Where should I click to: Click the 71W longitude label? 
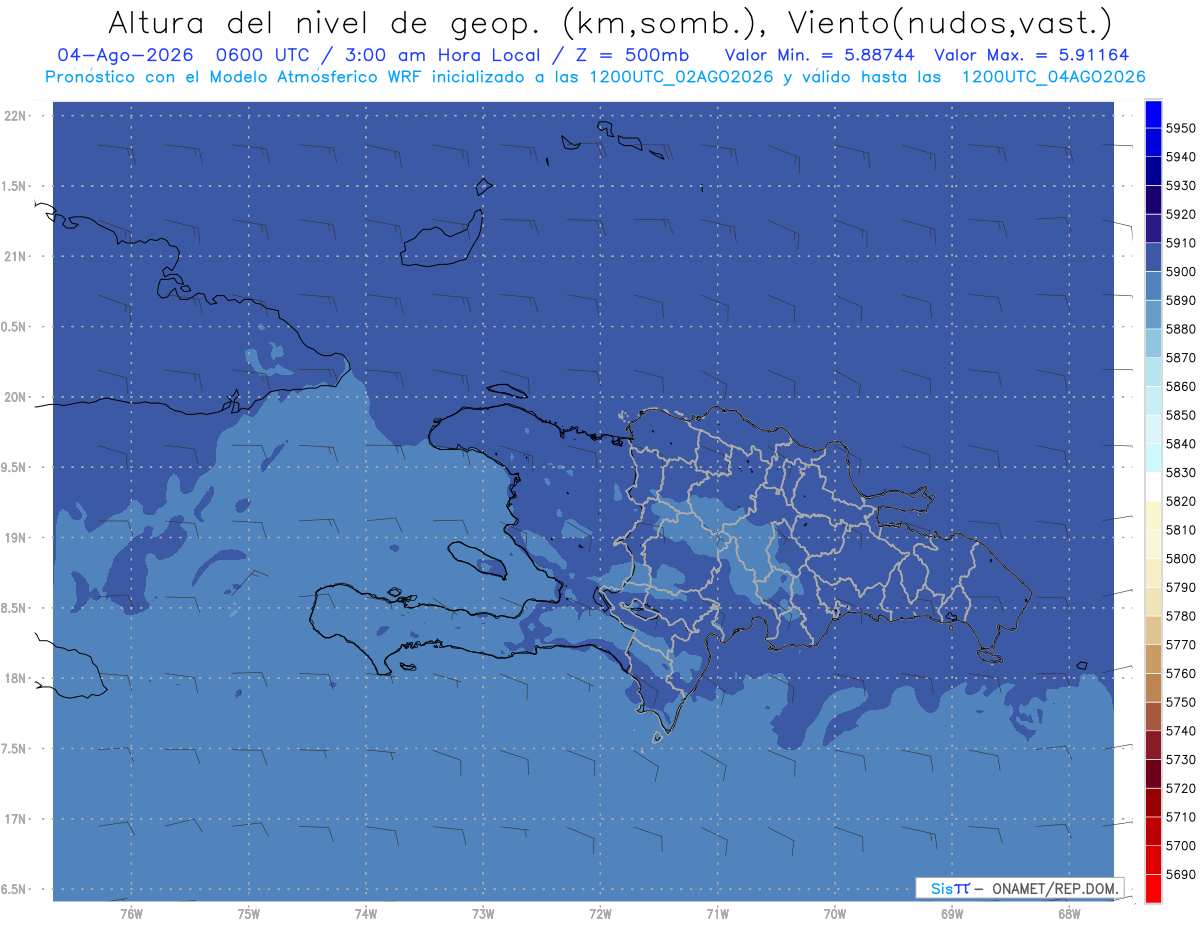[x=717, y=914]
